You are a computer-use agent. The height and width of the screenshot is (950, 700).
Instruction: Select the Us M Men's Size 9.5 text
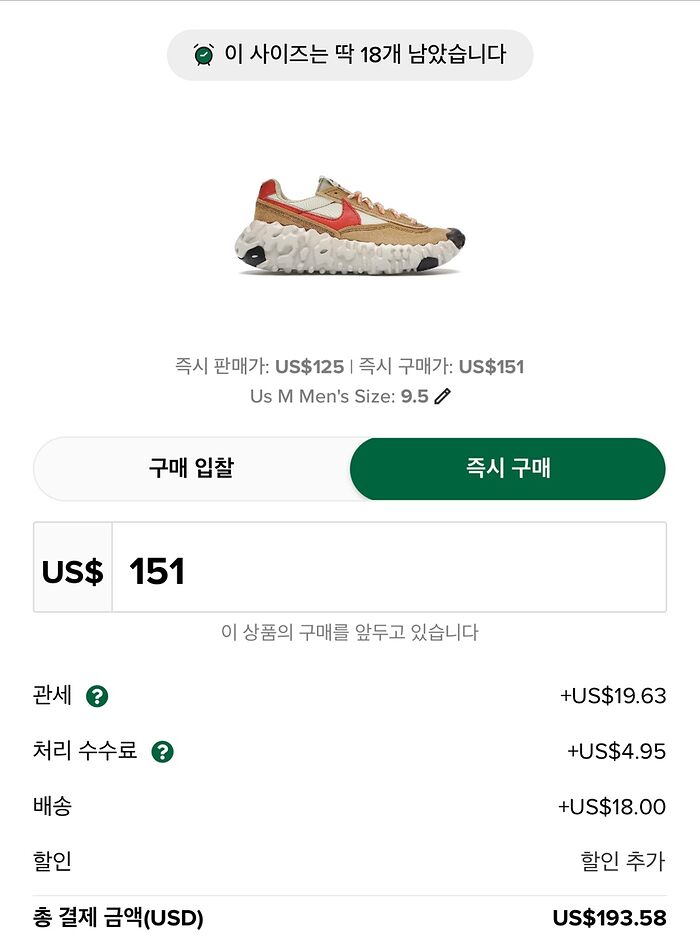339,396
